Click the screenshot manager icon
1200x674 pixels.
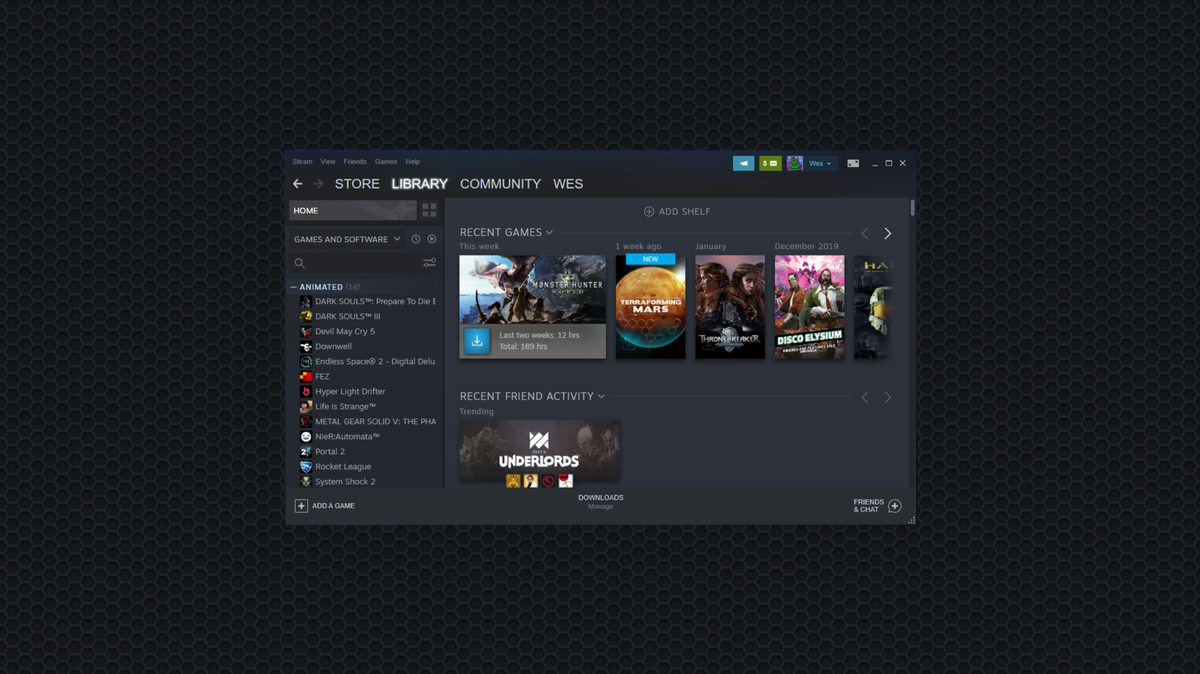click(x=853, y=162)
